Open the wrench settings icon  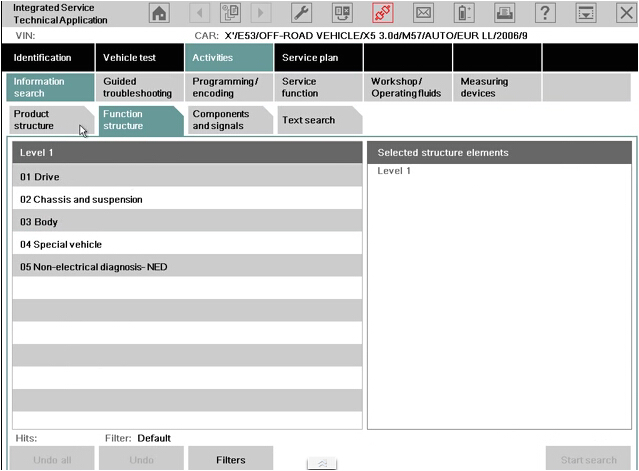(x=299, y=13)
